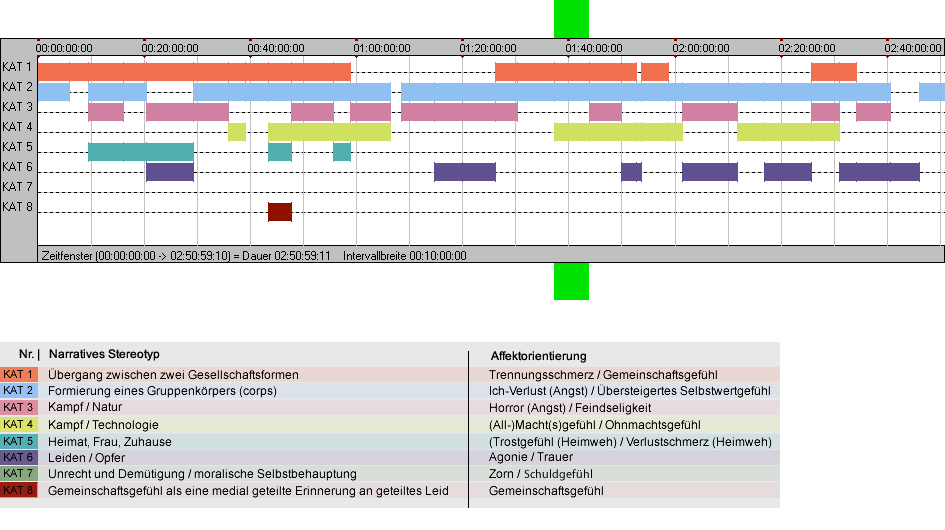The image size is (945, 530).
Task: Click 'Trennungsschmerz / Gemeinschaftsgefühl' affect text
Action: 603,375
